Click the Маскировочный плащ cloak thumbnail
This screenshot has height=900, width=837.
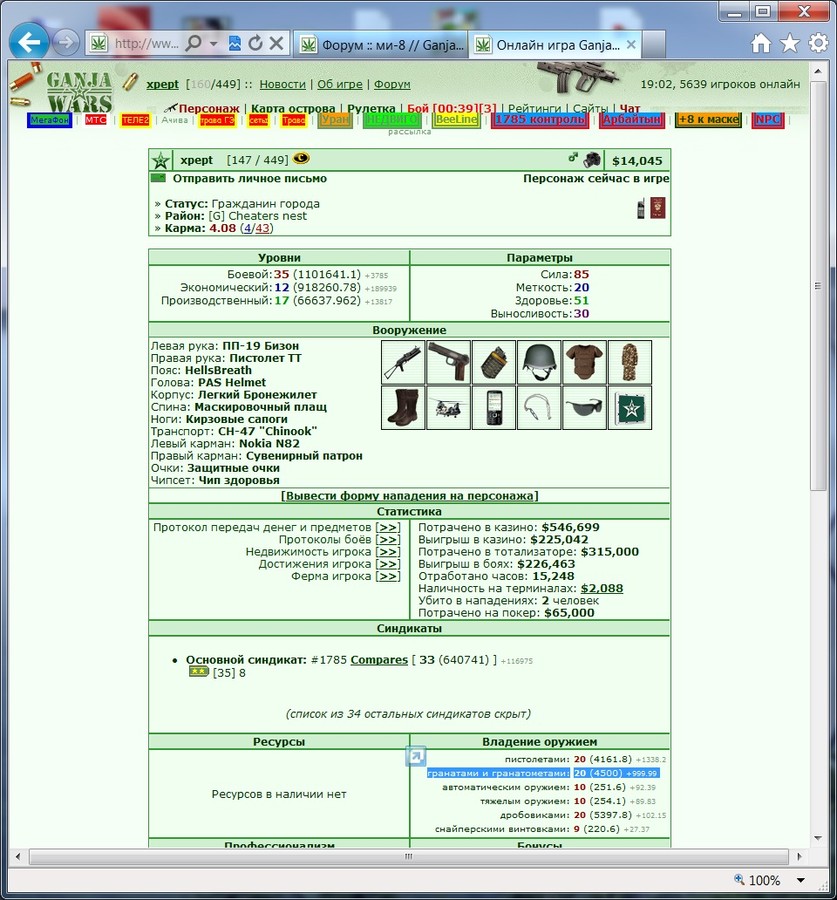[x=630, y=362]
